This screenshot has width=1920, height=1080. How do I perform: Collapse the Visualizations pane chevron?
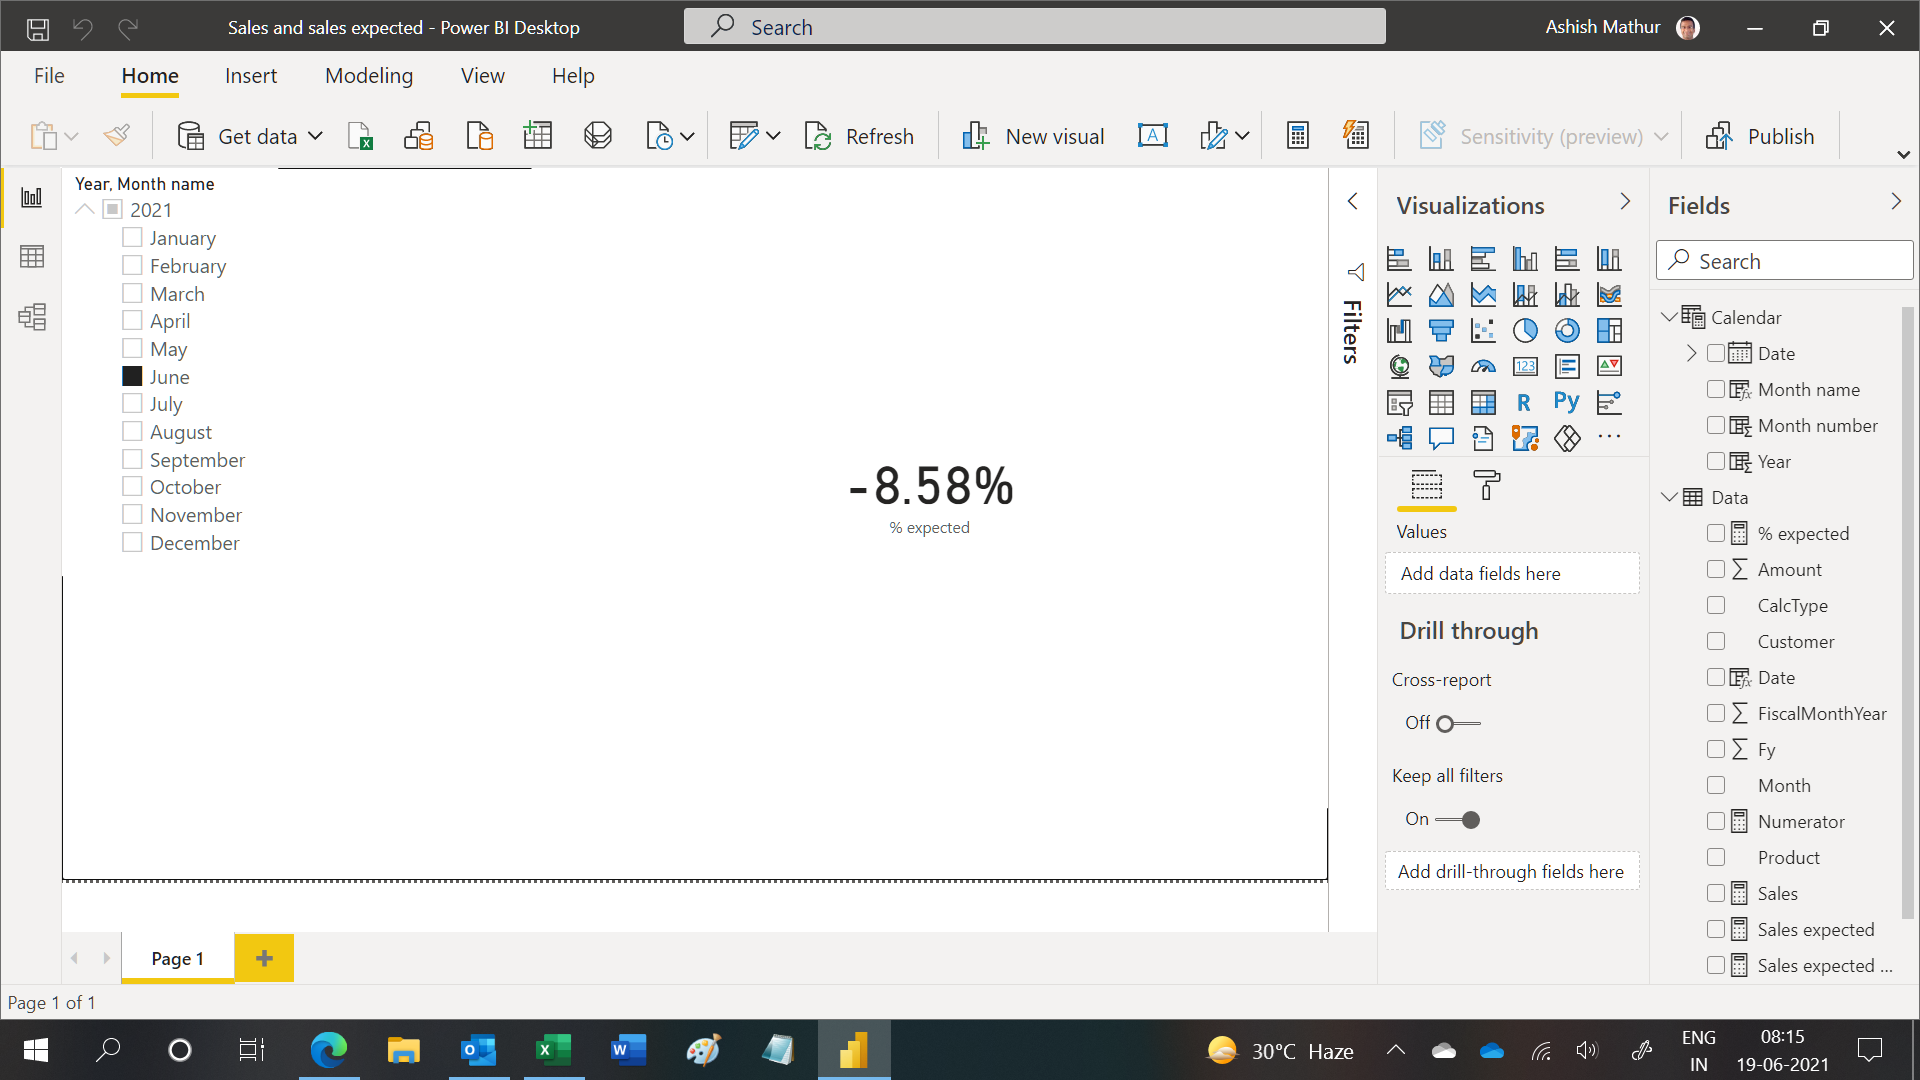tap(1625, 202)
